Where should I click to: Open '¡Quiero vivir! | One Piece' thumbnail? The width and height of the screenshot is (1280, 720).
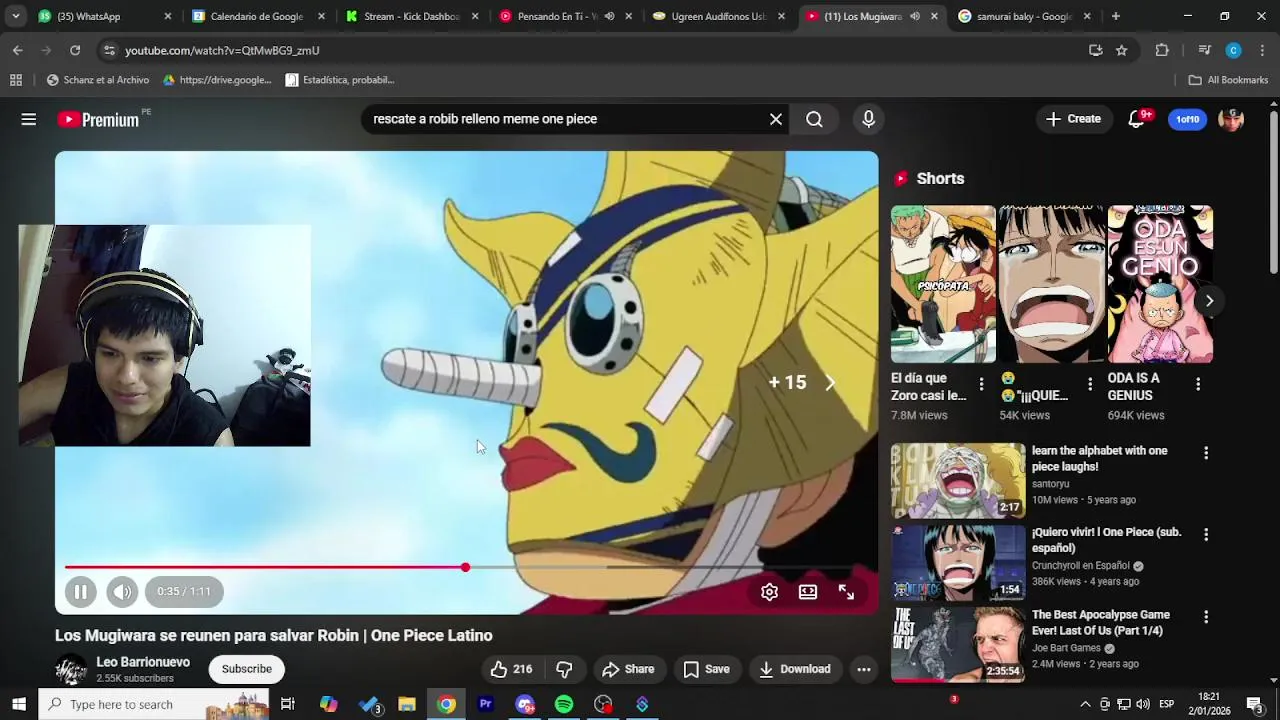click(x=958, y=563)
